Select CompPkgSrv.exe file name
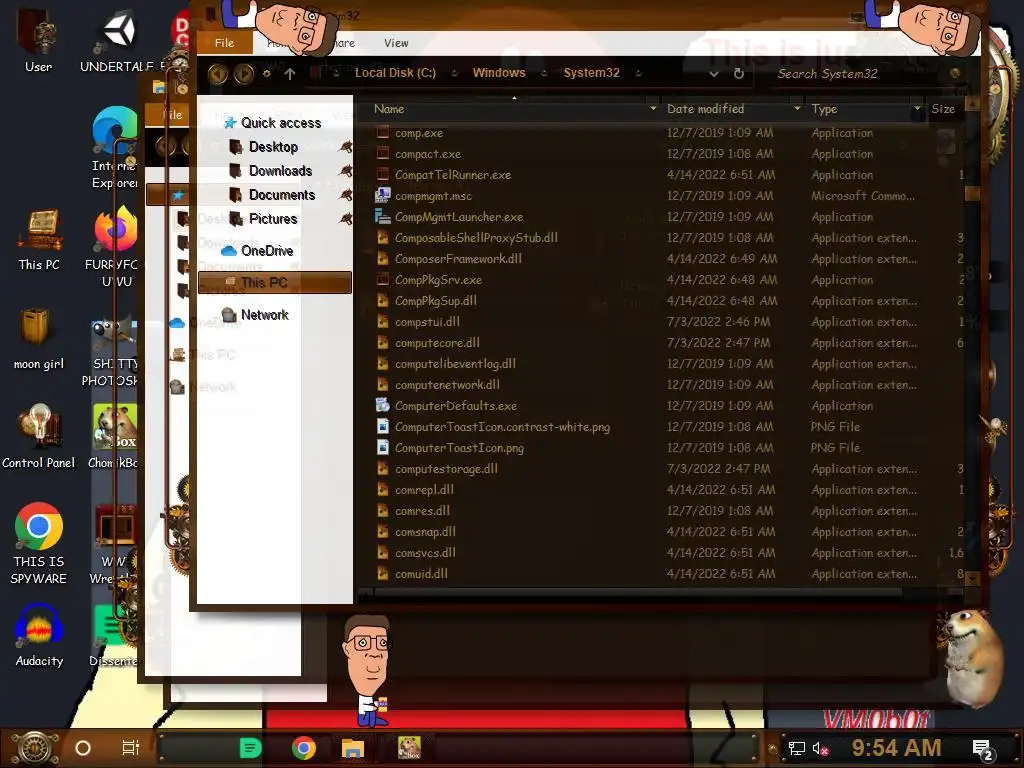 coord(438,280)
